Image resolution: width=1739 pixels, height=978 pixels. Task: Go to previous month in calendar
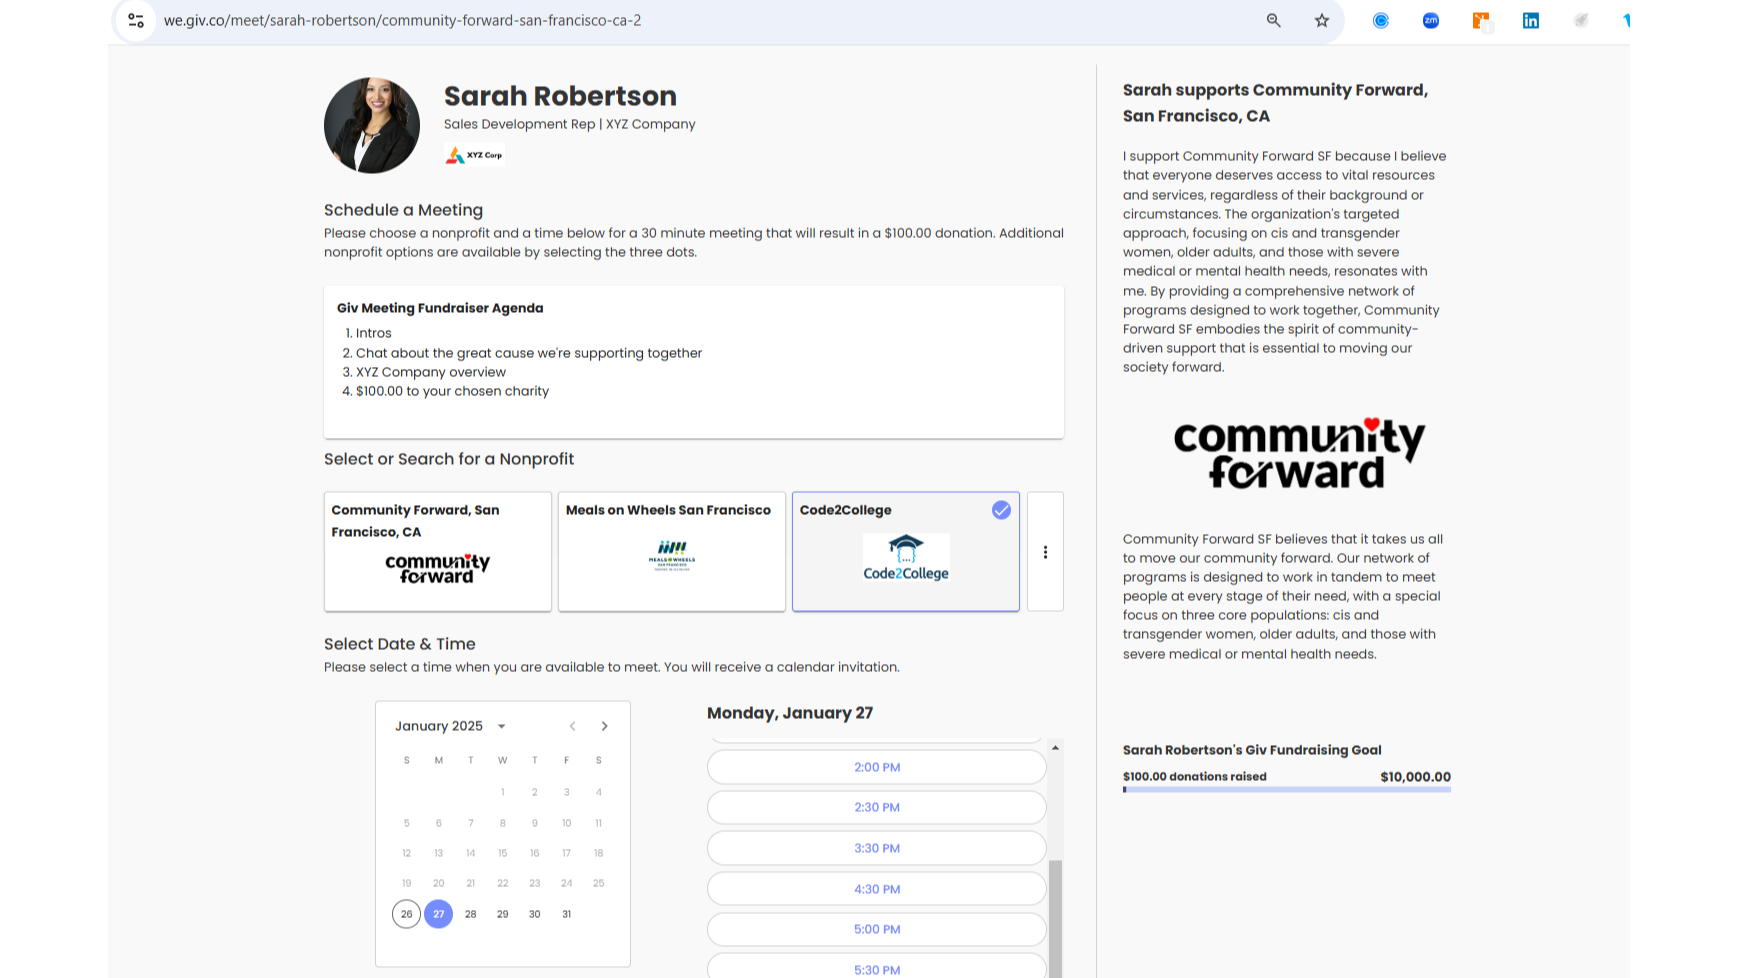click(x=572, y=726)
